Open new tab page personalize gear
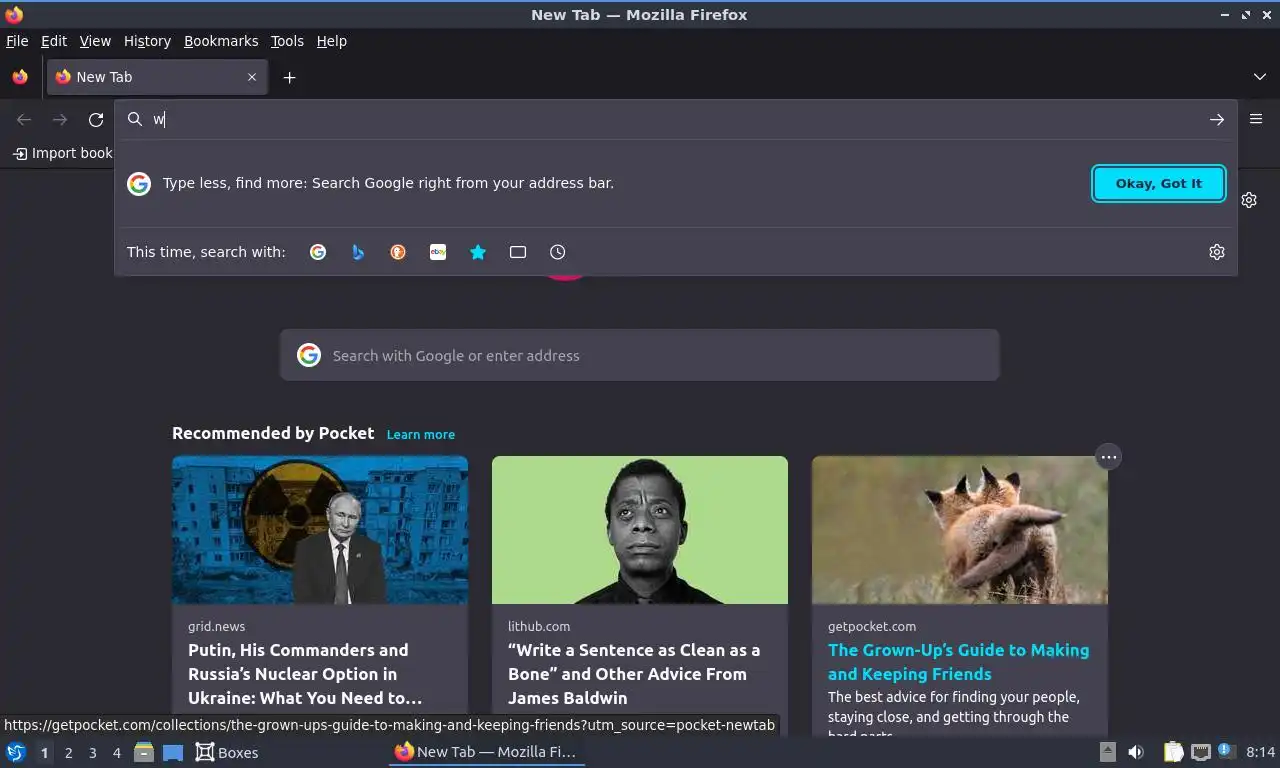 1249,200
